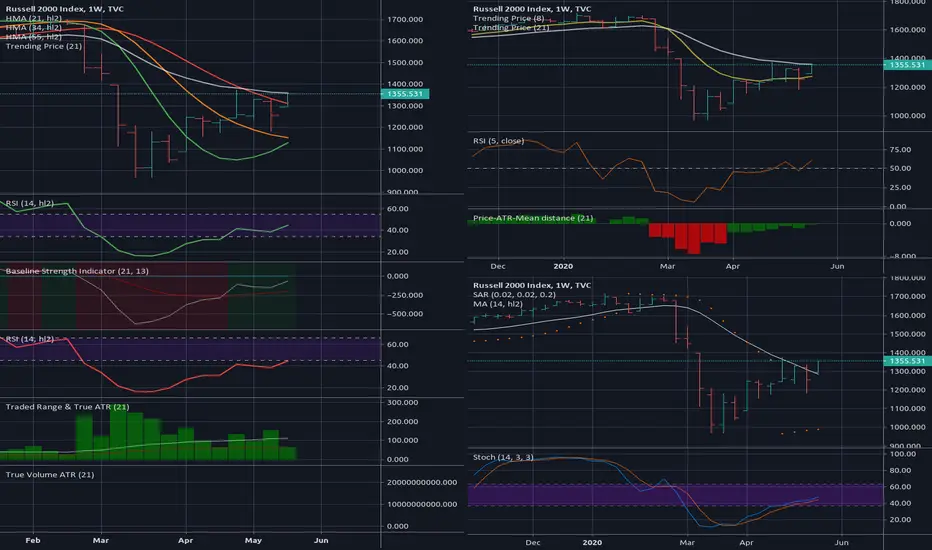Click Jun on the left chart time axis
Image resolution: width=932 pixels, height=550 pixels.
pyautogui.click(x=321, y=540)
